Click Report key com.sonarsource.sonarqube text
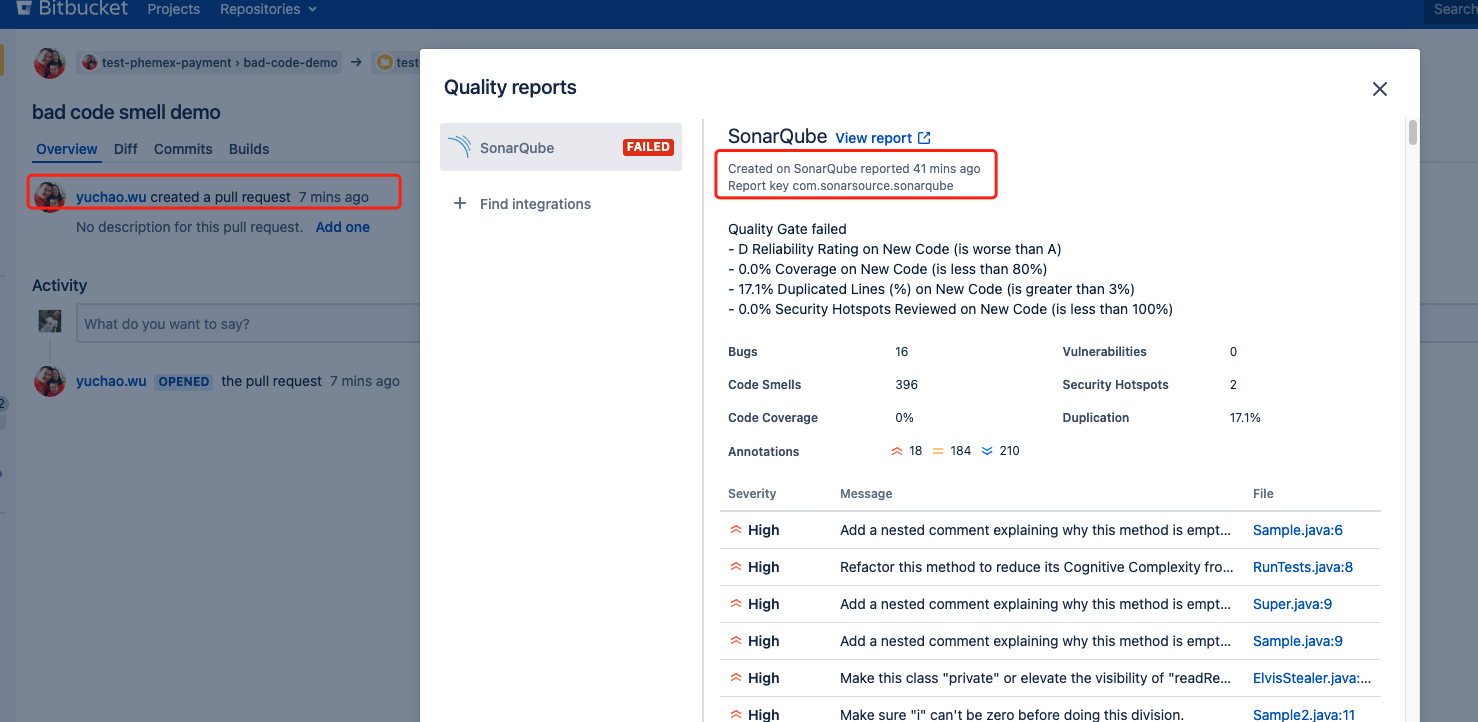This screenshot has width=1478, height=722. [840, 186]
